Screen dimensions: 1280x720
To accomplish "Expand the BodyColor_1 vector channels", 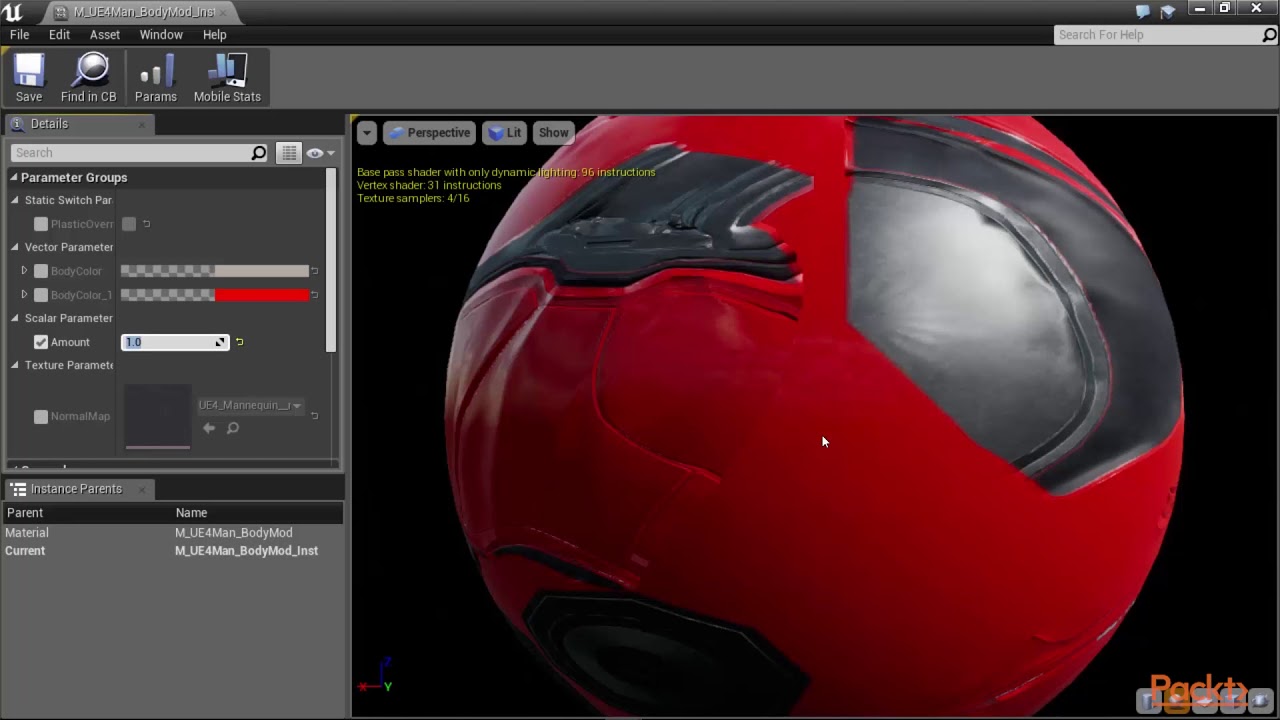I will (24, 295).
